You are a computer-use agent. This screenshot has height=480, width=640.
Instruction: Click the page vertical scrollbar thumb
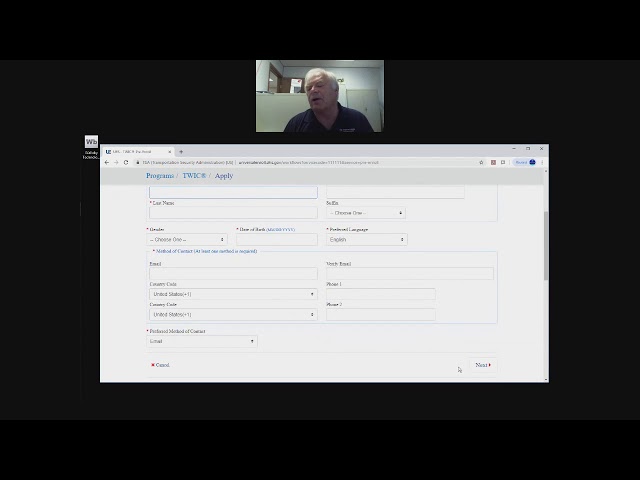point(546,245)
